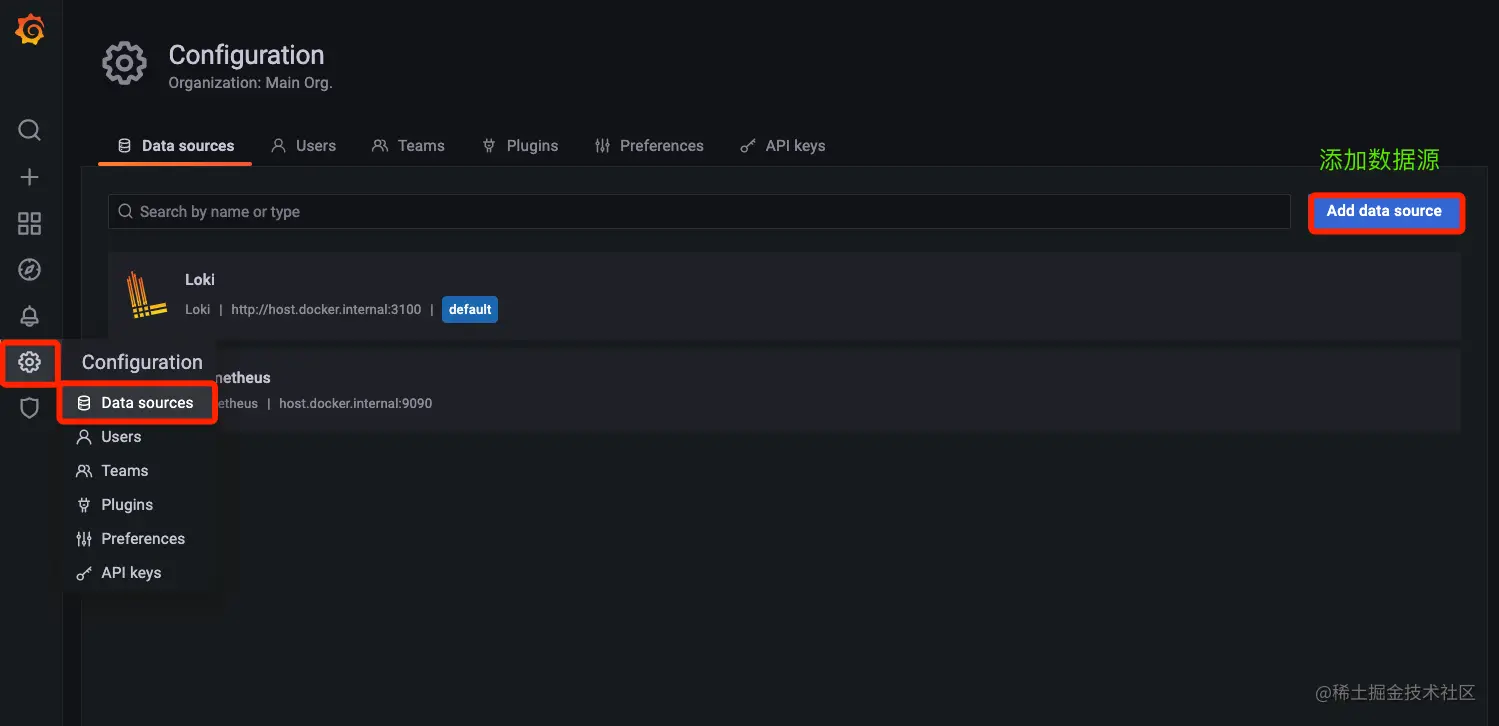
Task: Click the Configuration flyout menu header
Action: 142,362
